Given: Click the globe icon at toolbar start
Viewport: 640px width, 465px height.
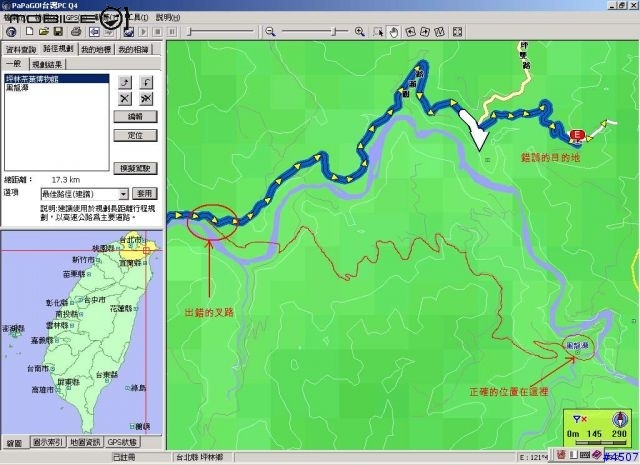Looking at the screenshot, I should click(x=11, y=32).
